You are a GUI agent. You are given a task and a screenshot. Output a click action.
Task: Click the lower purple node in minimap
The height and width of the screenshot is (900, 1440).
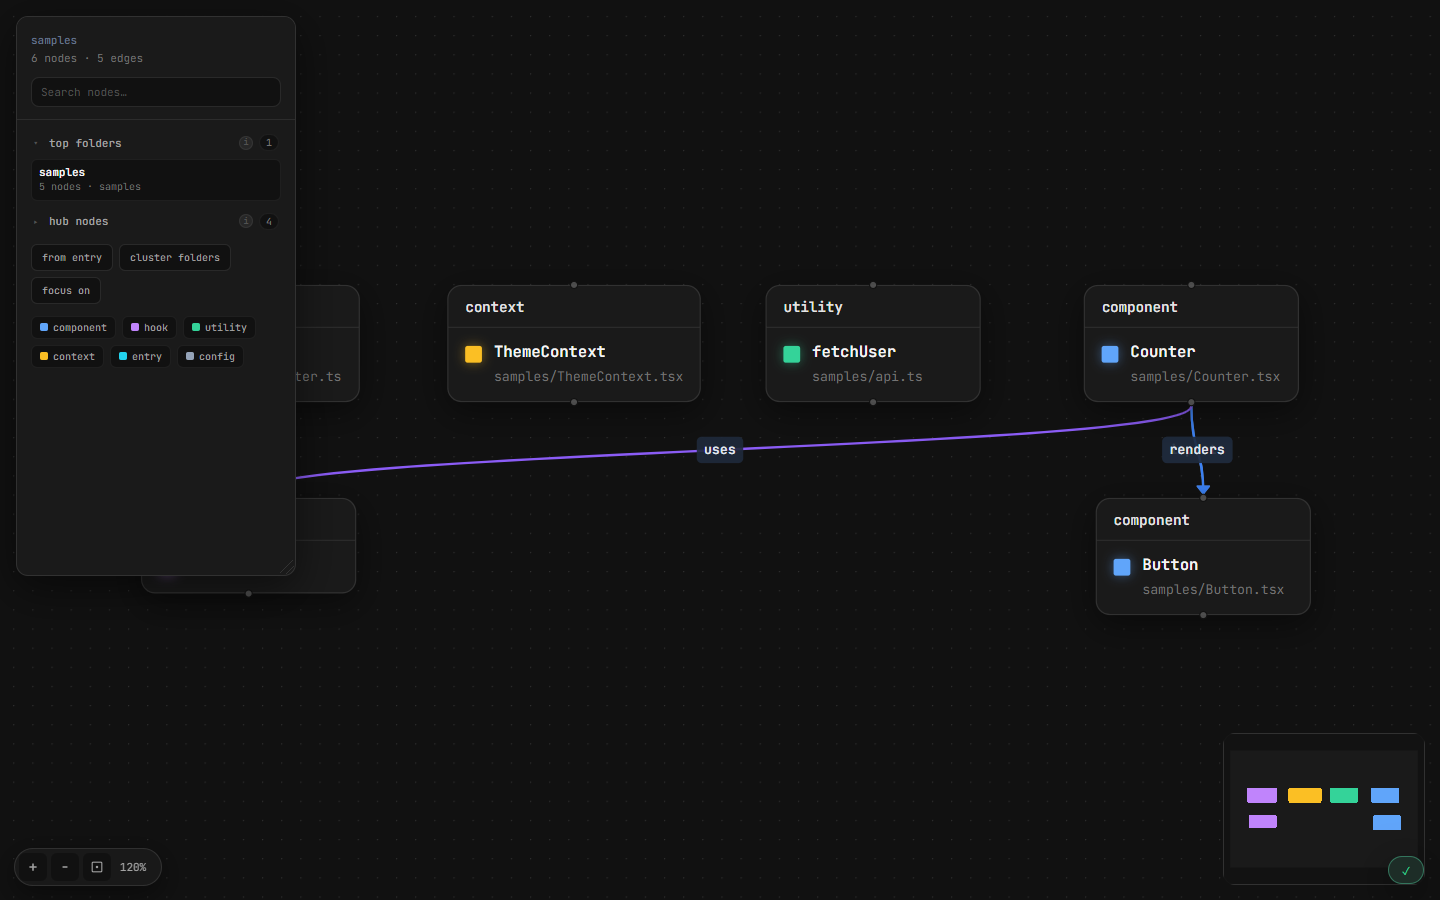[x=1263, y=822]
